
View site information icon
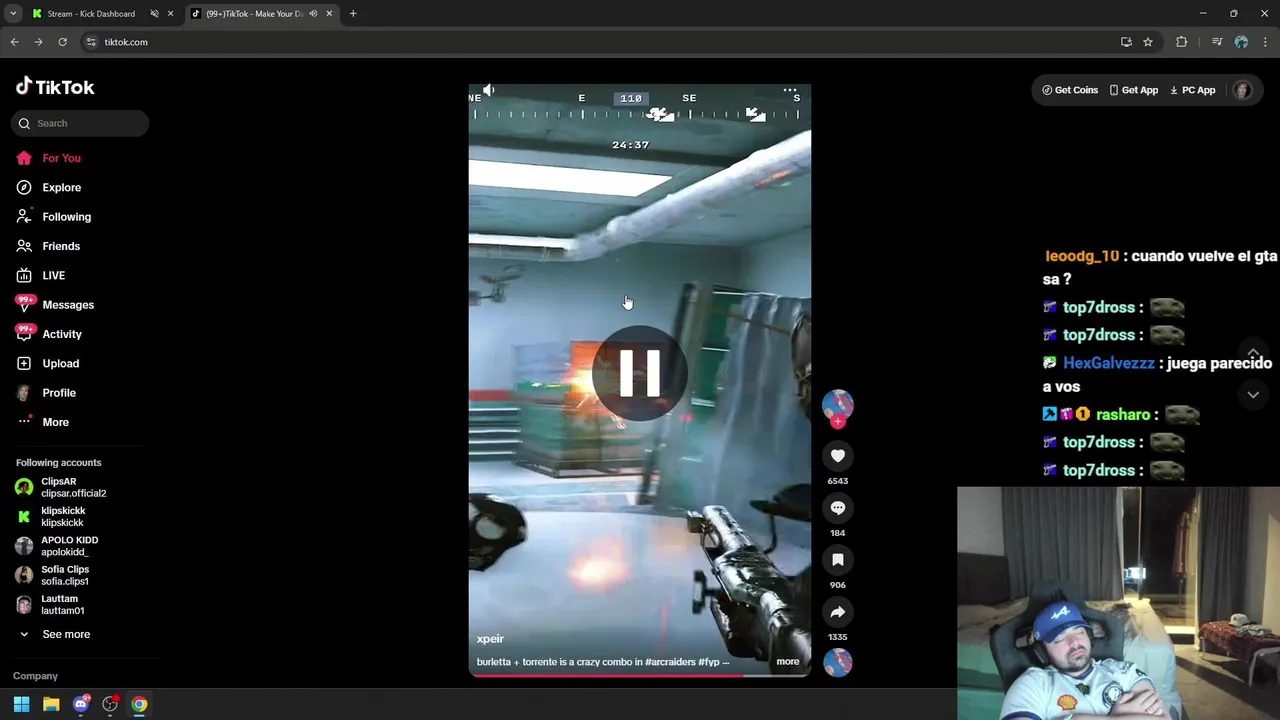point(91,42)
